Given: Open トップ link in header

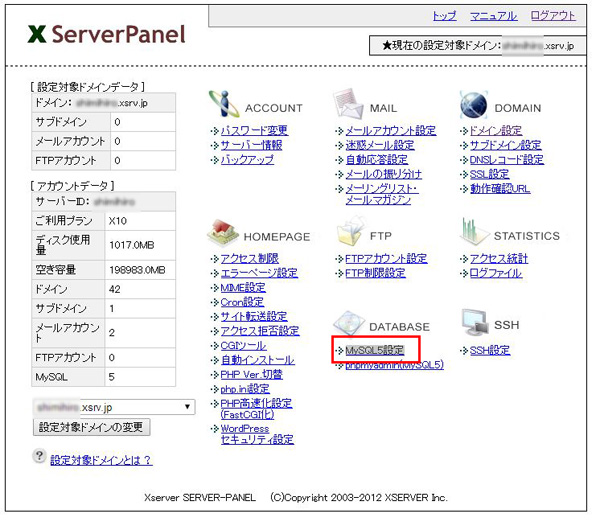Looking at the screenshot, I should point(444,16).
